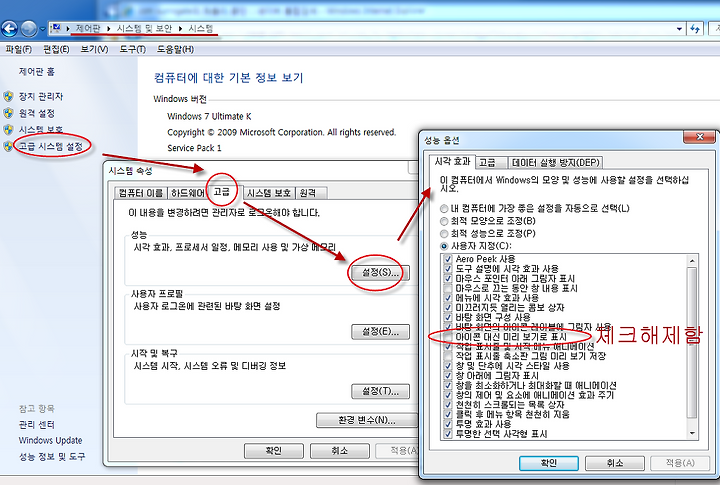This screenshot has width=720, height=485.
Task: Click 설정(S)... button under 성능
Action: click(380, 272)
